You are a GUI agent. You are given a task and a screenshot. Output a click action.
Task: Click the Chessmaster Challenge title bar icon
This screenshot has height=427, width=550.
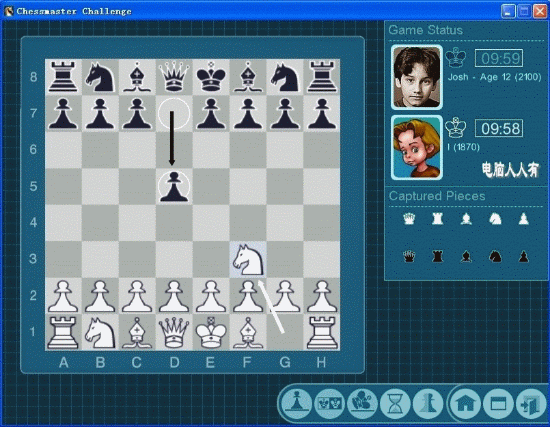pyautogui.click(x=8, y=11)
